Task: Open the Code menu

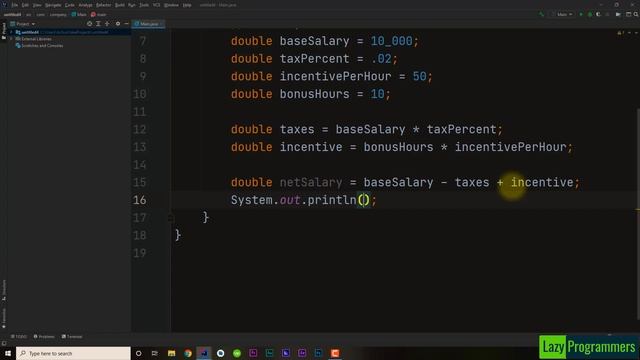Action: pos(70,5)
